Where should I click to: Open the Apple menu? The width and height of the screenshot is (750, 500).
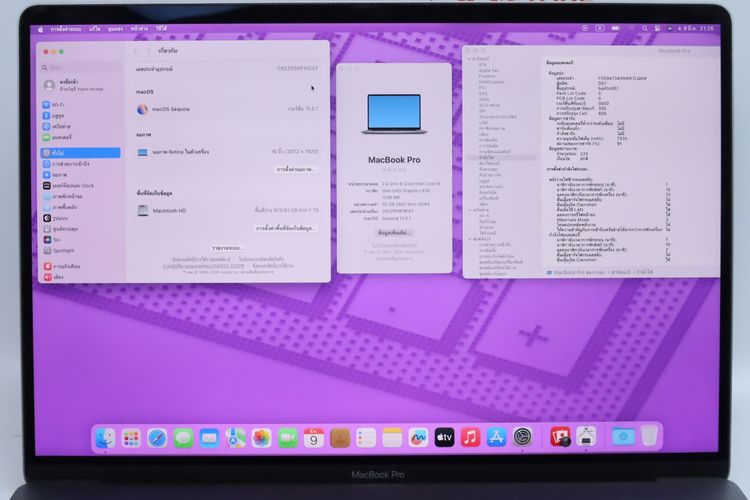41,29
